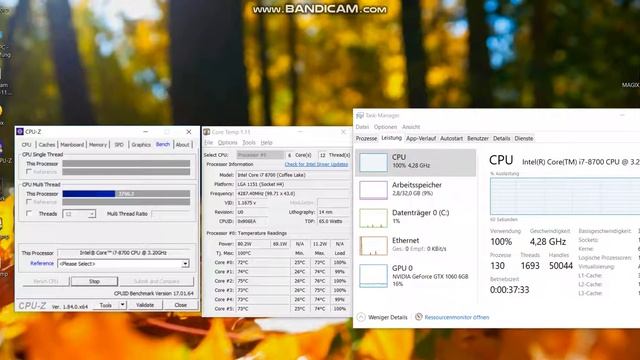Viewport: 640px width, 360px height.
Task: Open the Tools menu in Core Temp
Action: pos(249,142)
